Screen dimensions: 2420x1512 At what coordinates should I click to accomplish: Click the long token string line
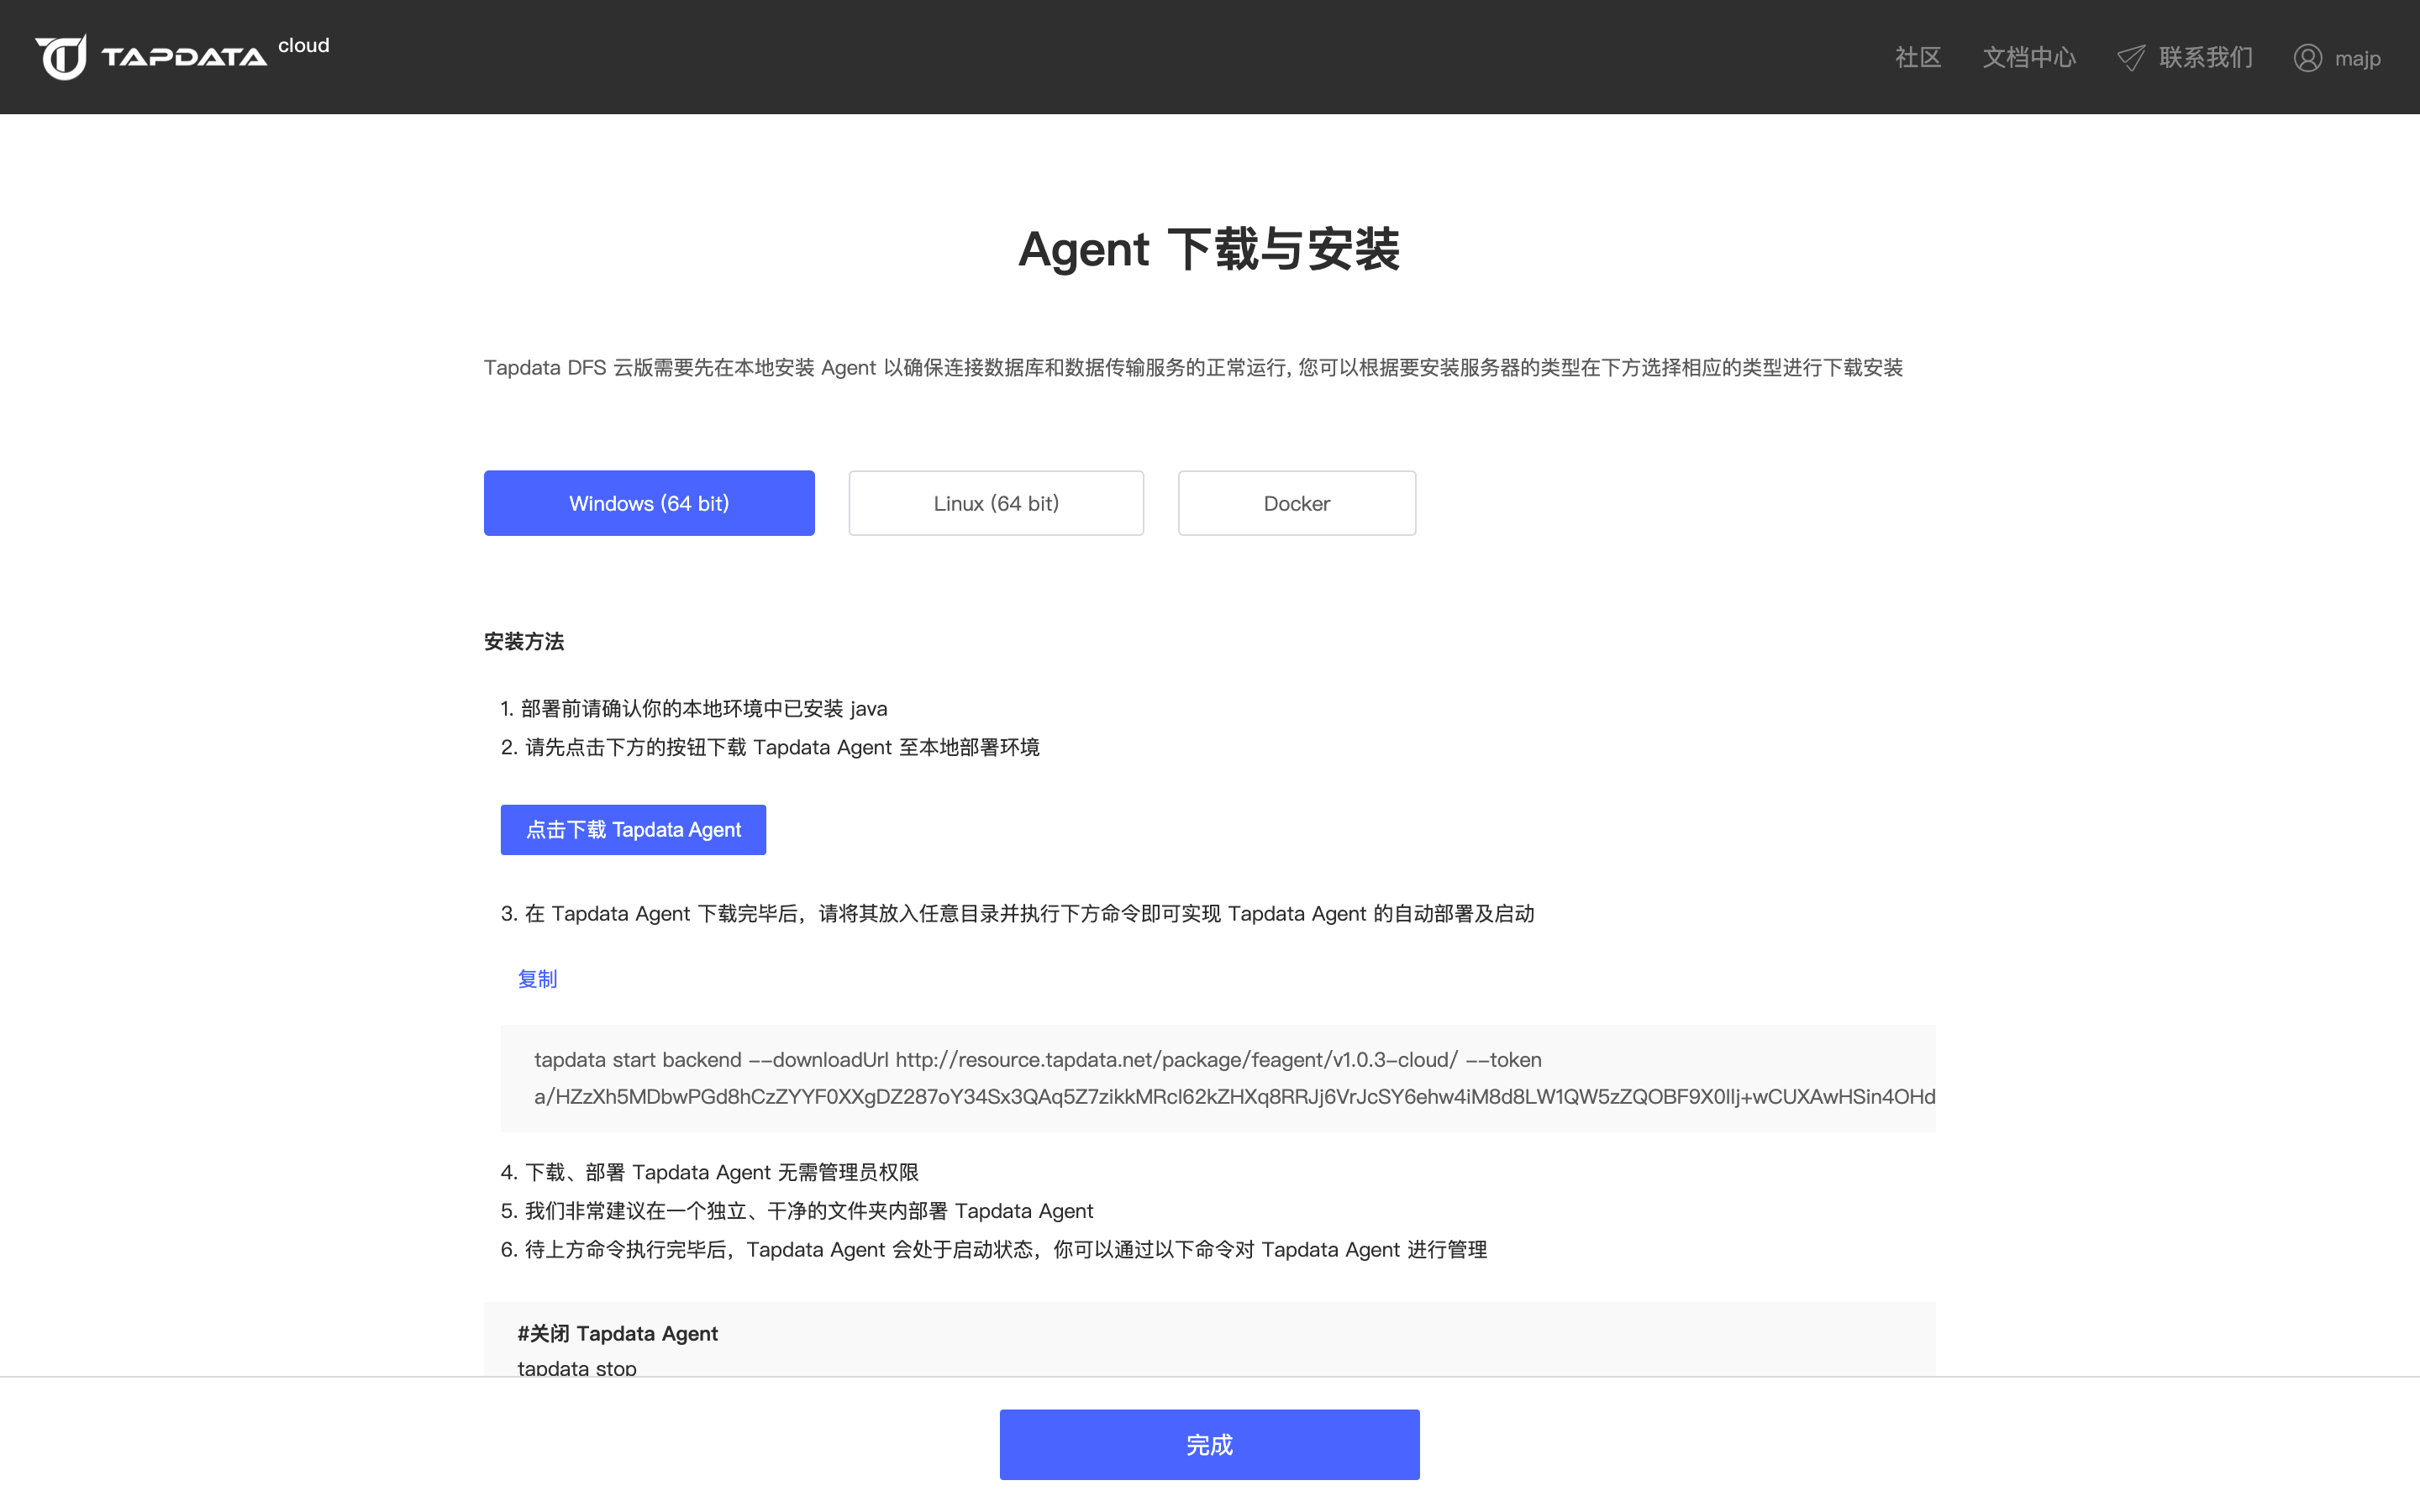click(1234, 1097)
